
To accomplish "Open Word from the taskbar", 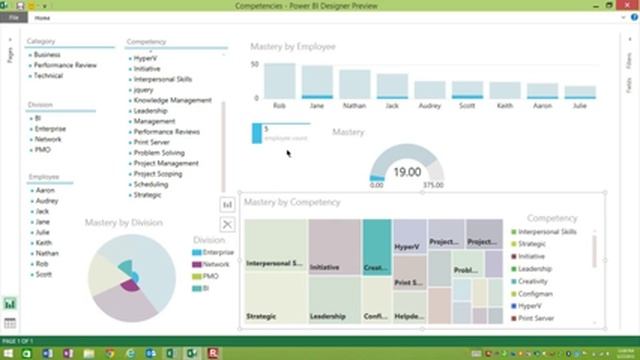I will pos(47,353).
